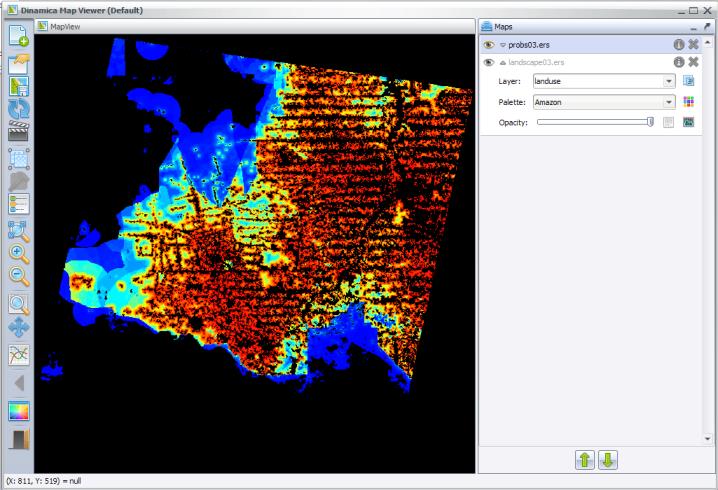Open the graph chart tool
Screen dimensions: 718x490
pyautogui.click(x=19, y=352)
